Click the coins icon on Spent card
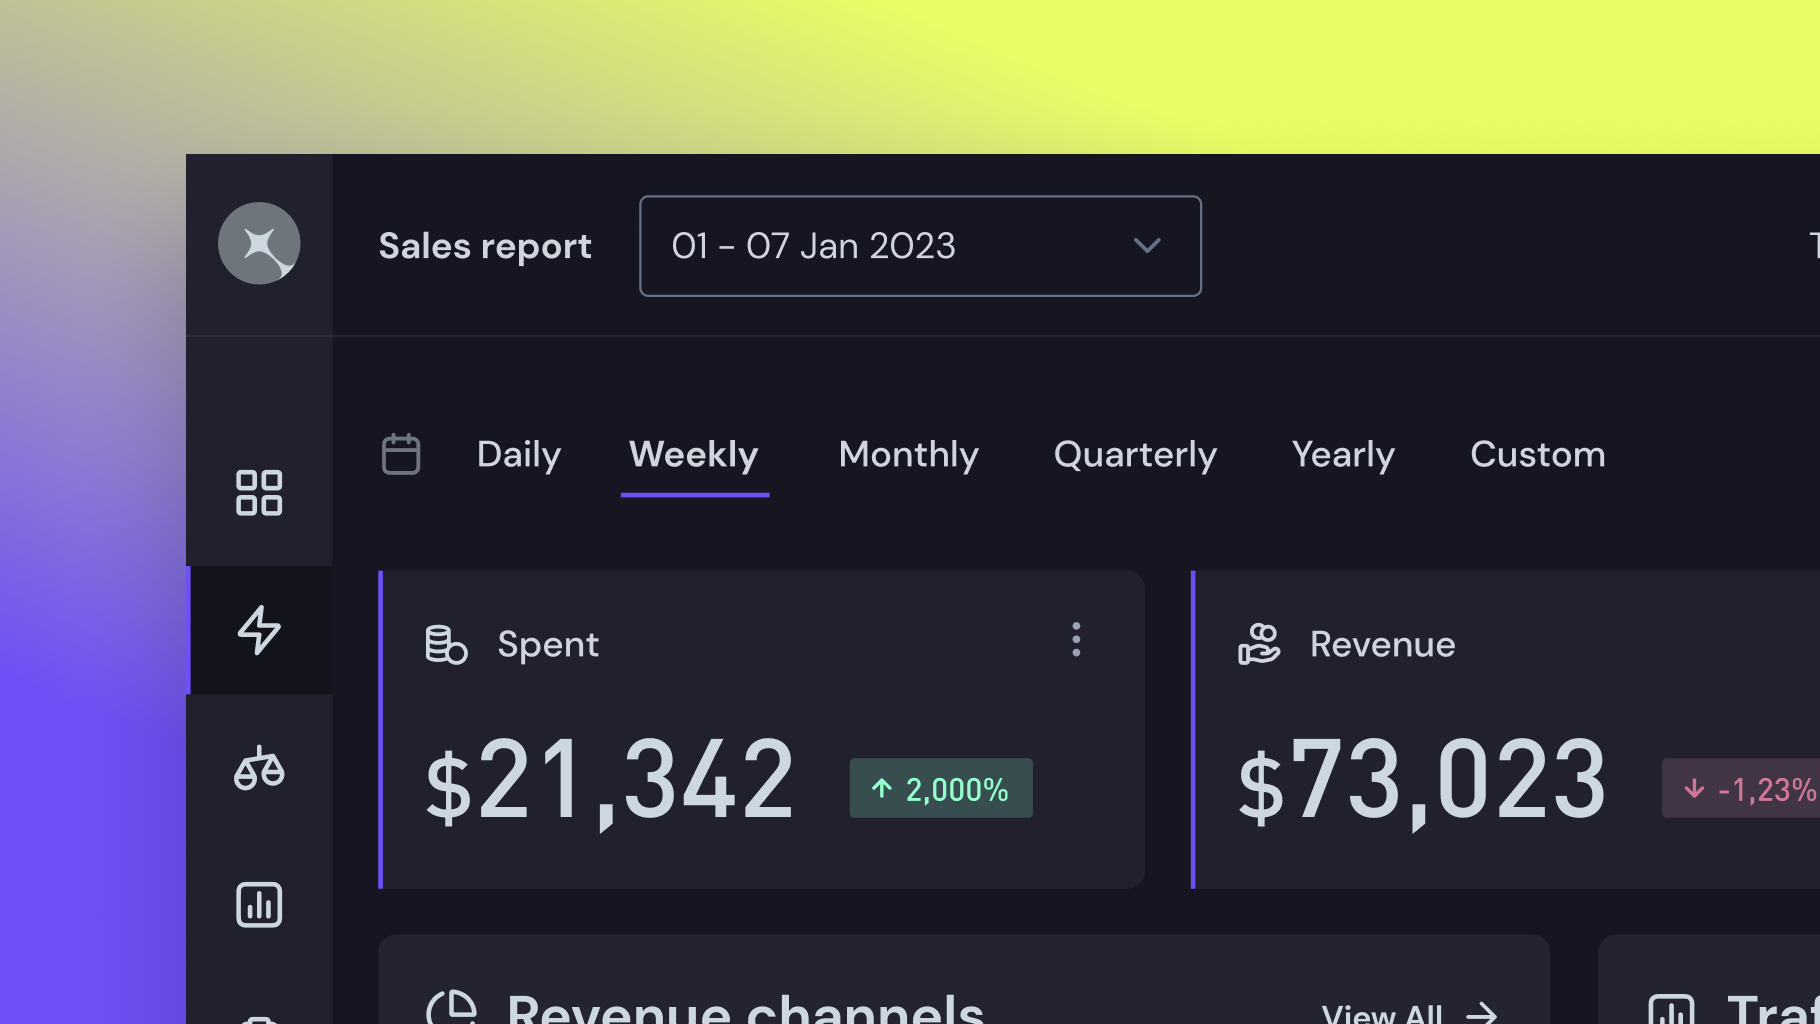1820x1024 pixels. pyautogui.click(x=446, y=644)
